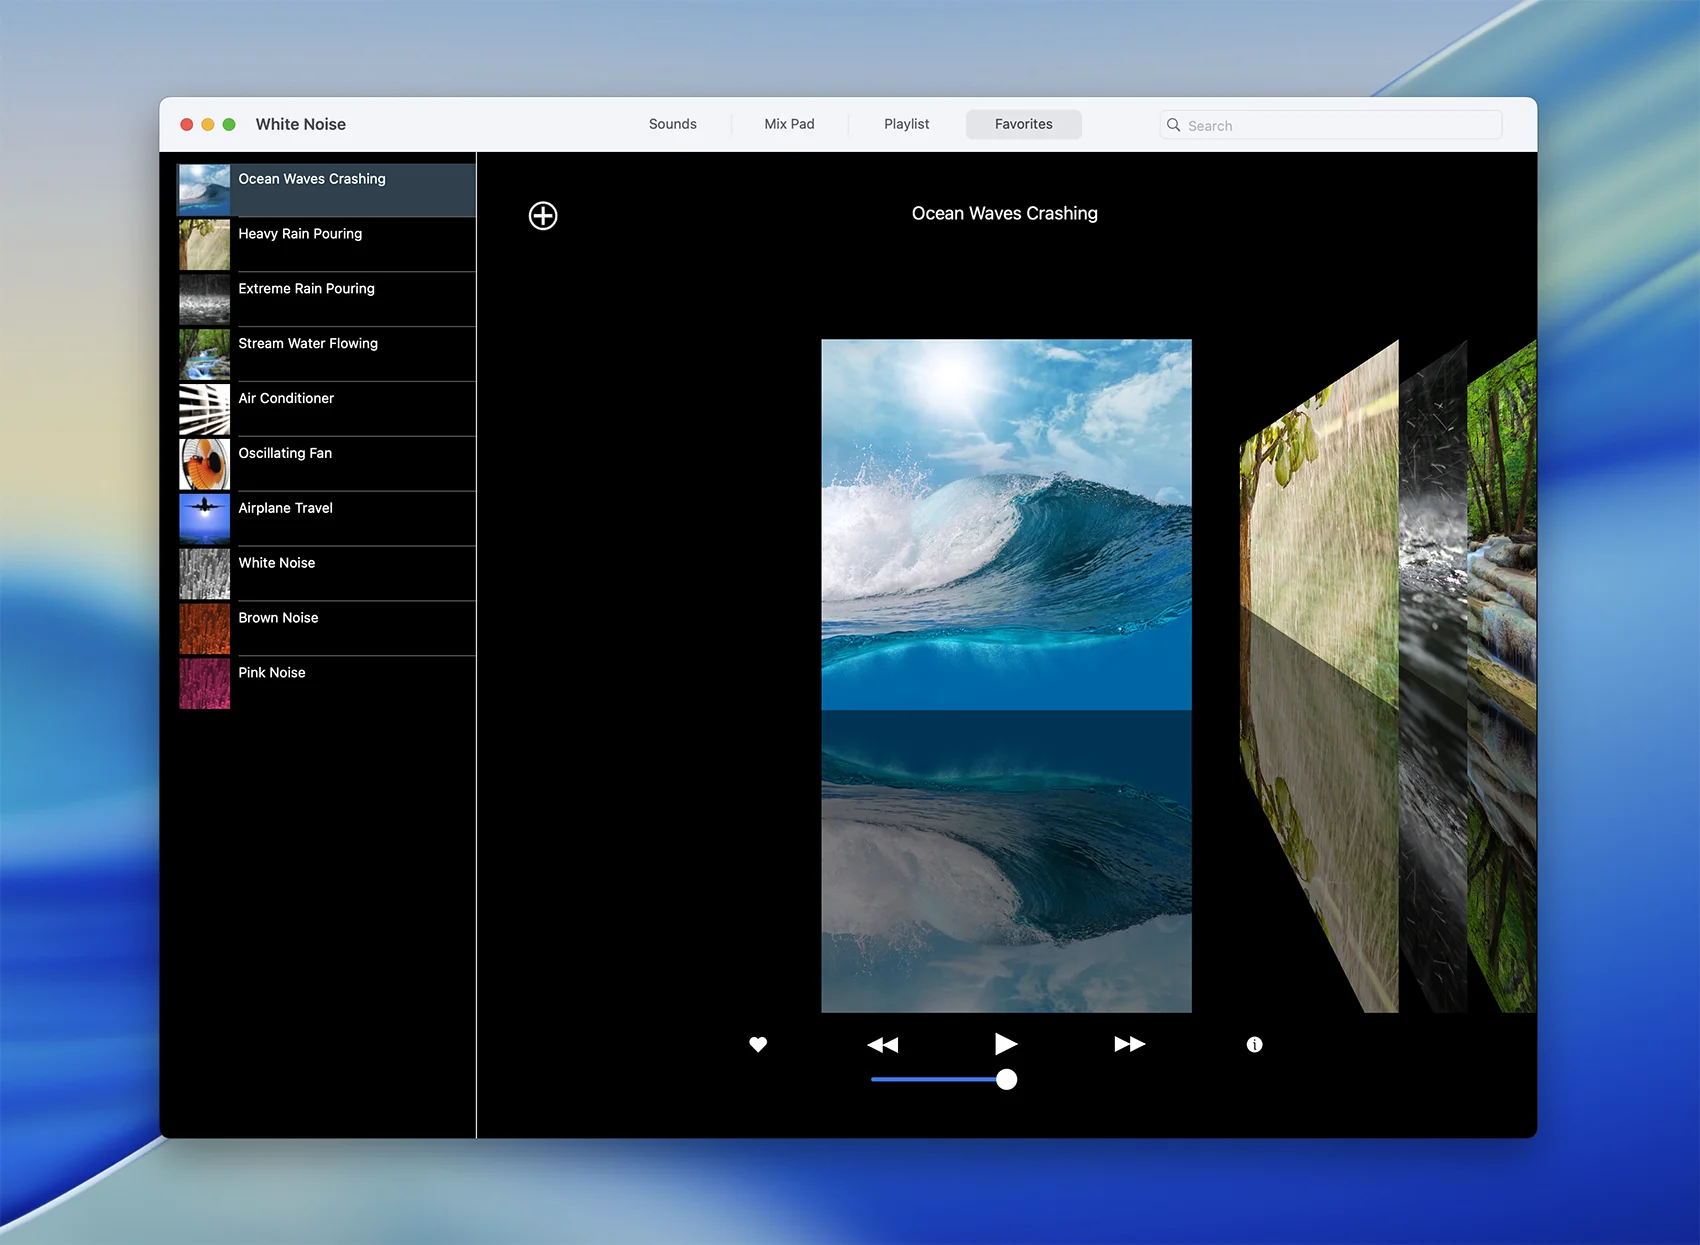
Task: Click the Search input field
Action: (x=1340, y=125)
